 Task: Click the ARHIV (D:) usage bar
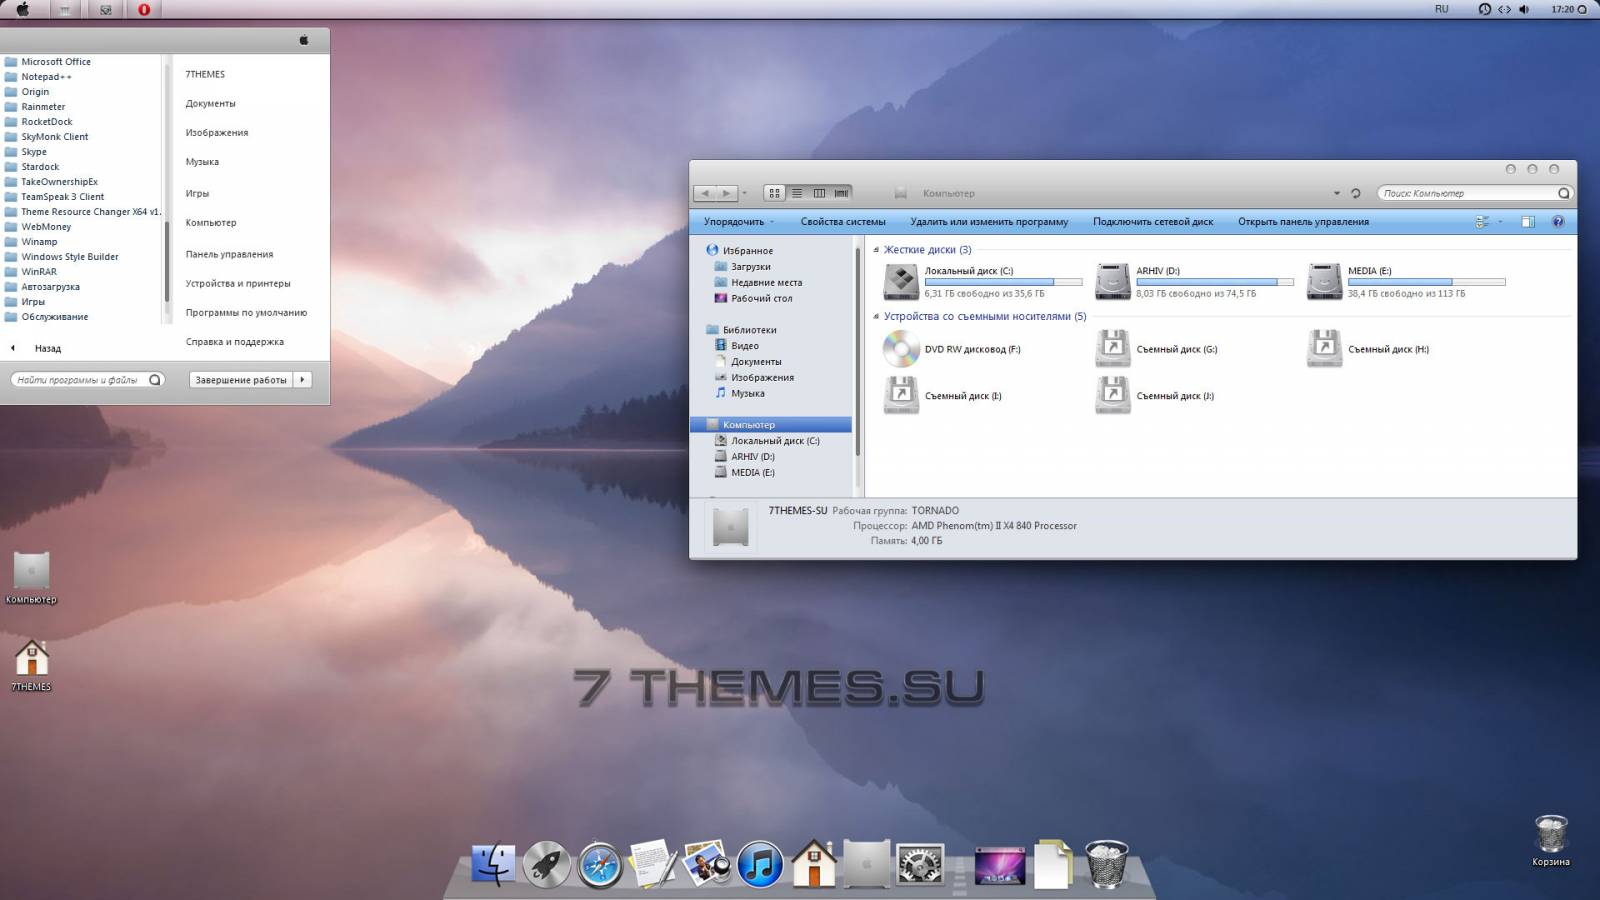(1215, 282)
